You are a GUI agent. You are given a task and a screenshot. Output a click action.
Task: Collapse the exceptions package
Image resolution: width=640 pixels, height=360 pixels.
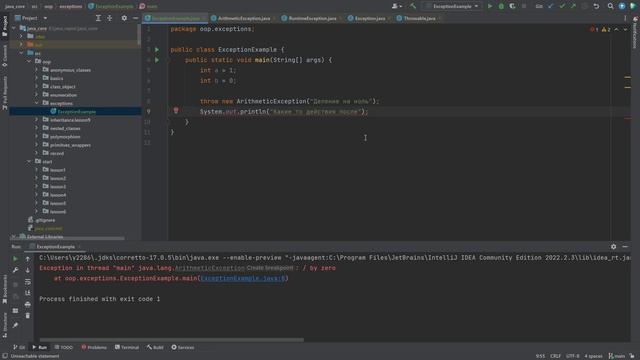pyautogui.click(x=36, y=103)
